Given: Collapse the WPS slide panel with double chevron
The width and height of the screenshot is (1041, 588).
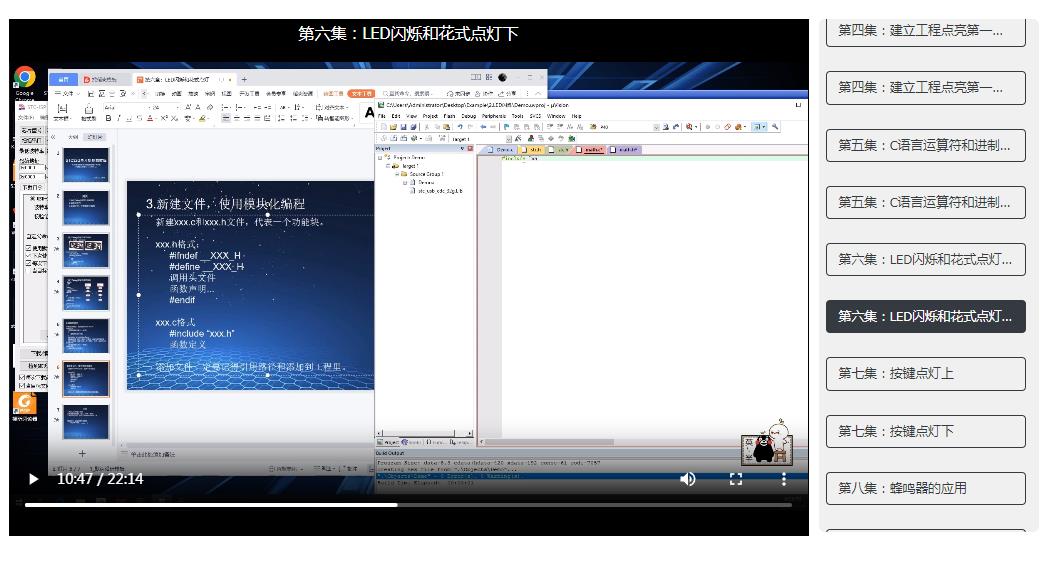Looking at the screenshot, I should [54, 137].
